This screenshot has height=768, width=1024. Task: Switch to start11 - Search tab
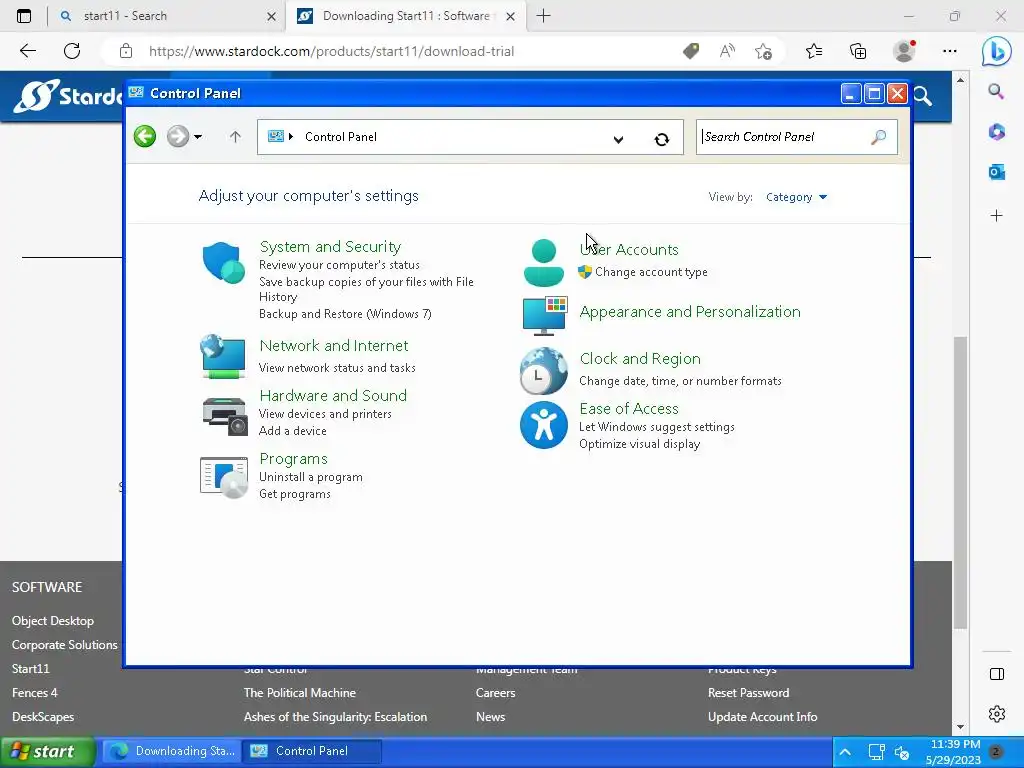pos(167,16)
